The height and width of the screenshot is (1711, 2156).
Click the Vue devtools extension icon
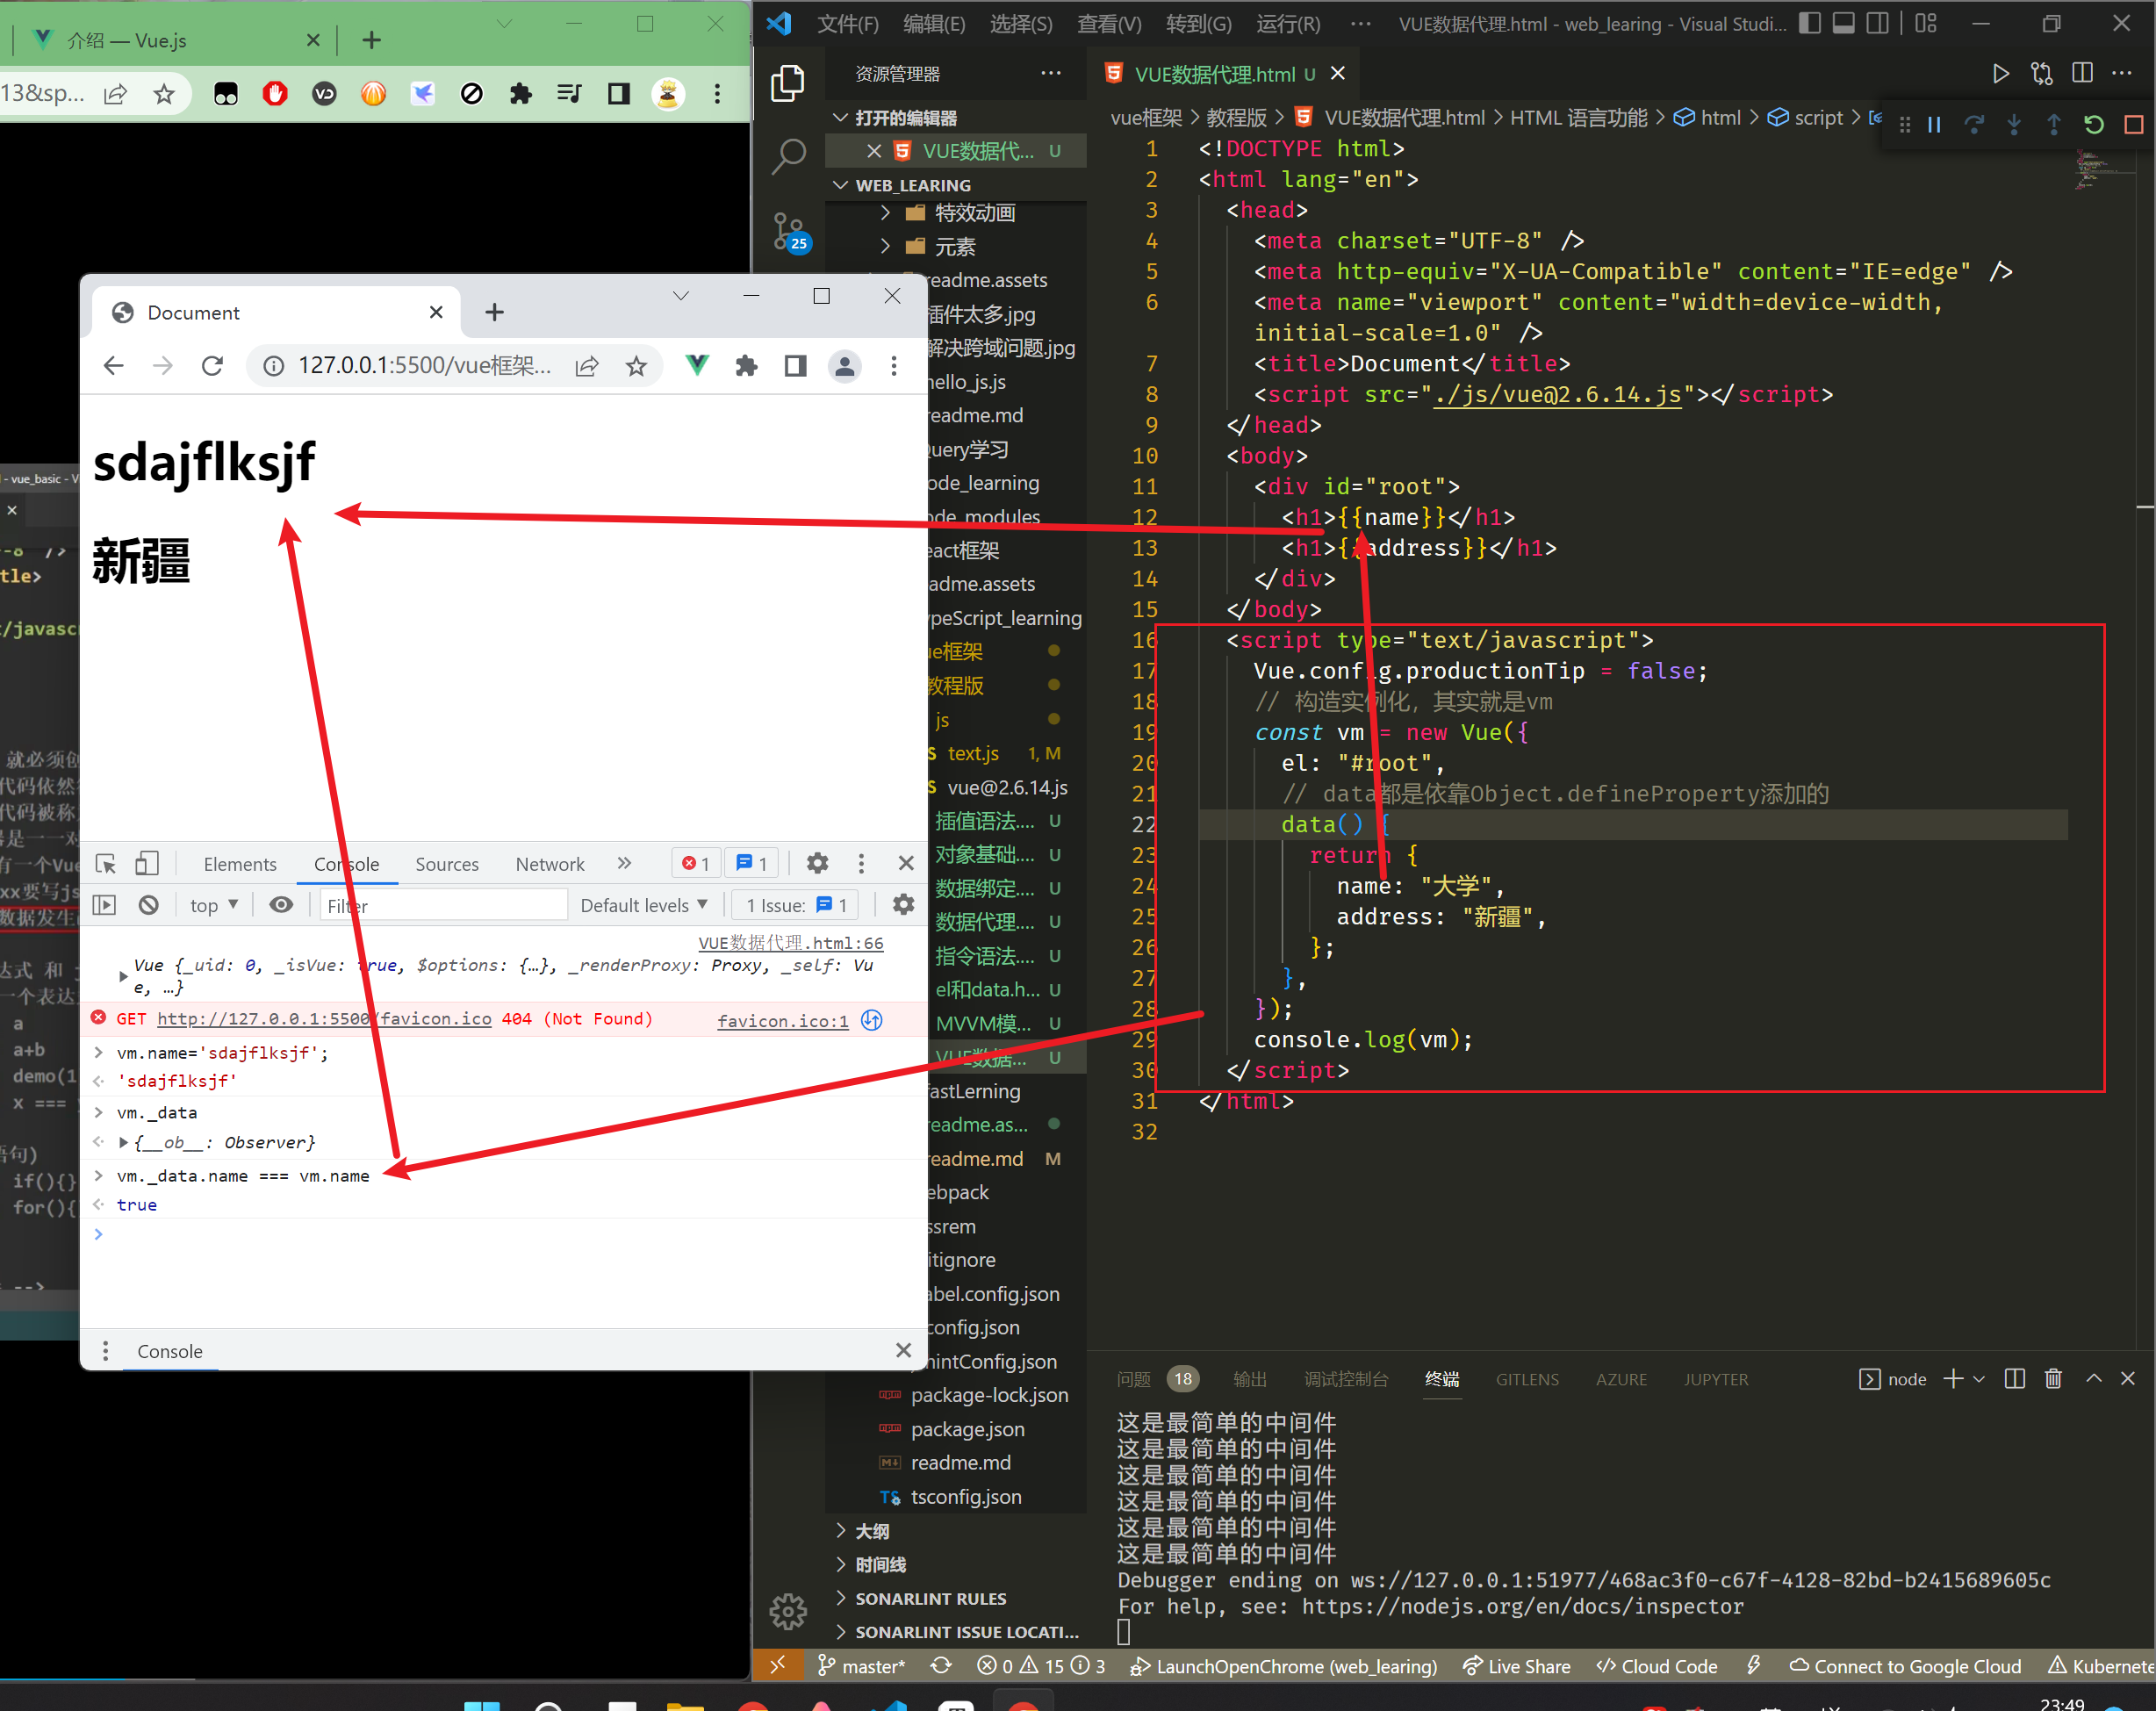pos(697,366)
